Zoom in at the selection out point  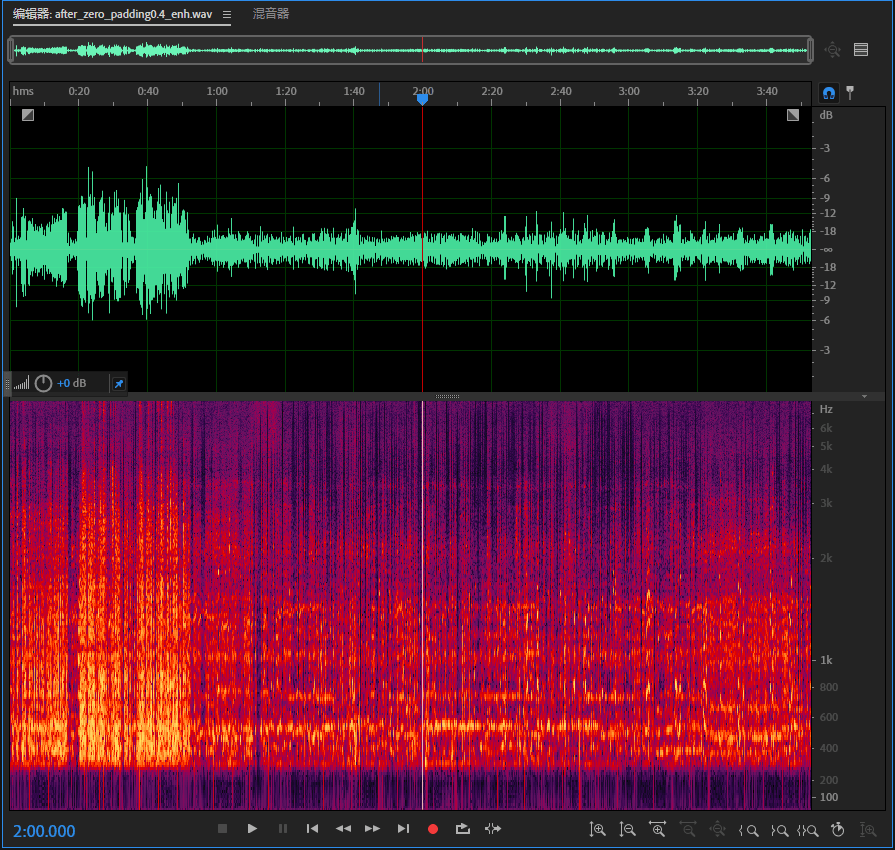pyautogui.click(x=781, y=829)
